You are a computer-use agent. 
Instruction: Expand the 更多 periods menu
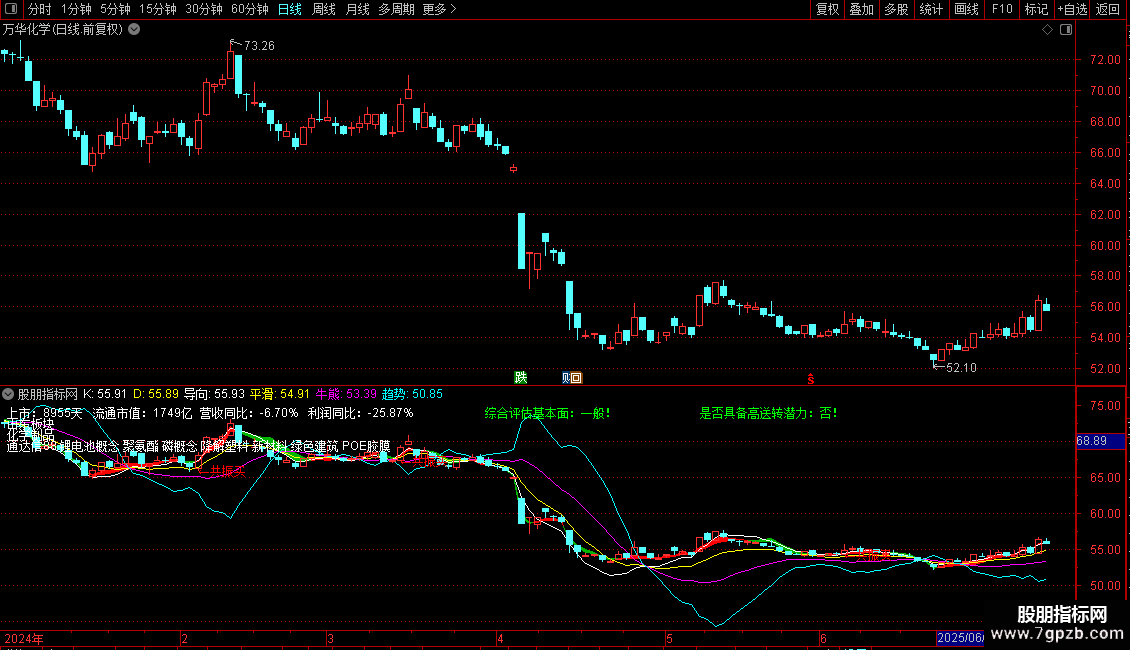point(439,9)
